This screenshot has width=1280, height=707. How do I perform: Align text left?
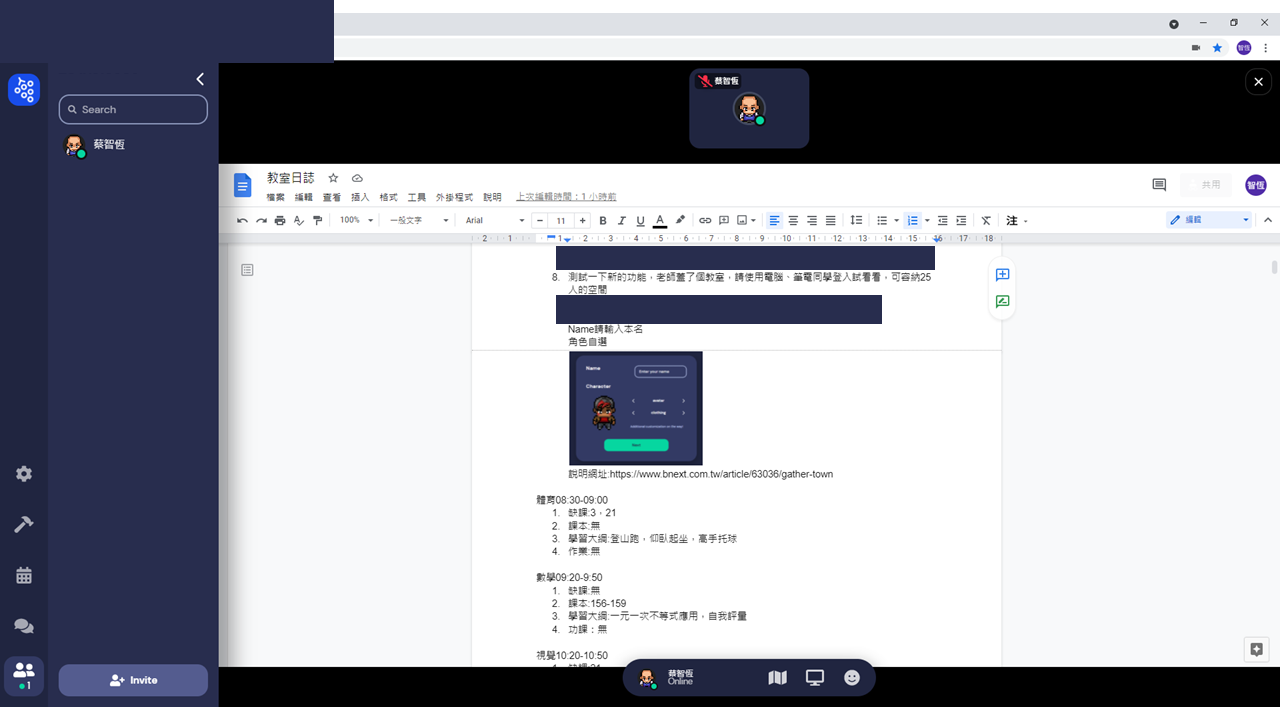click(774, 220)
